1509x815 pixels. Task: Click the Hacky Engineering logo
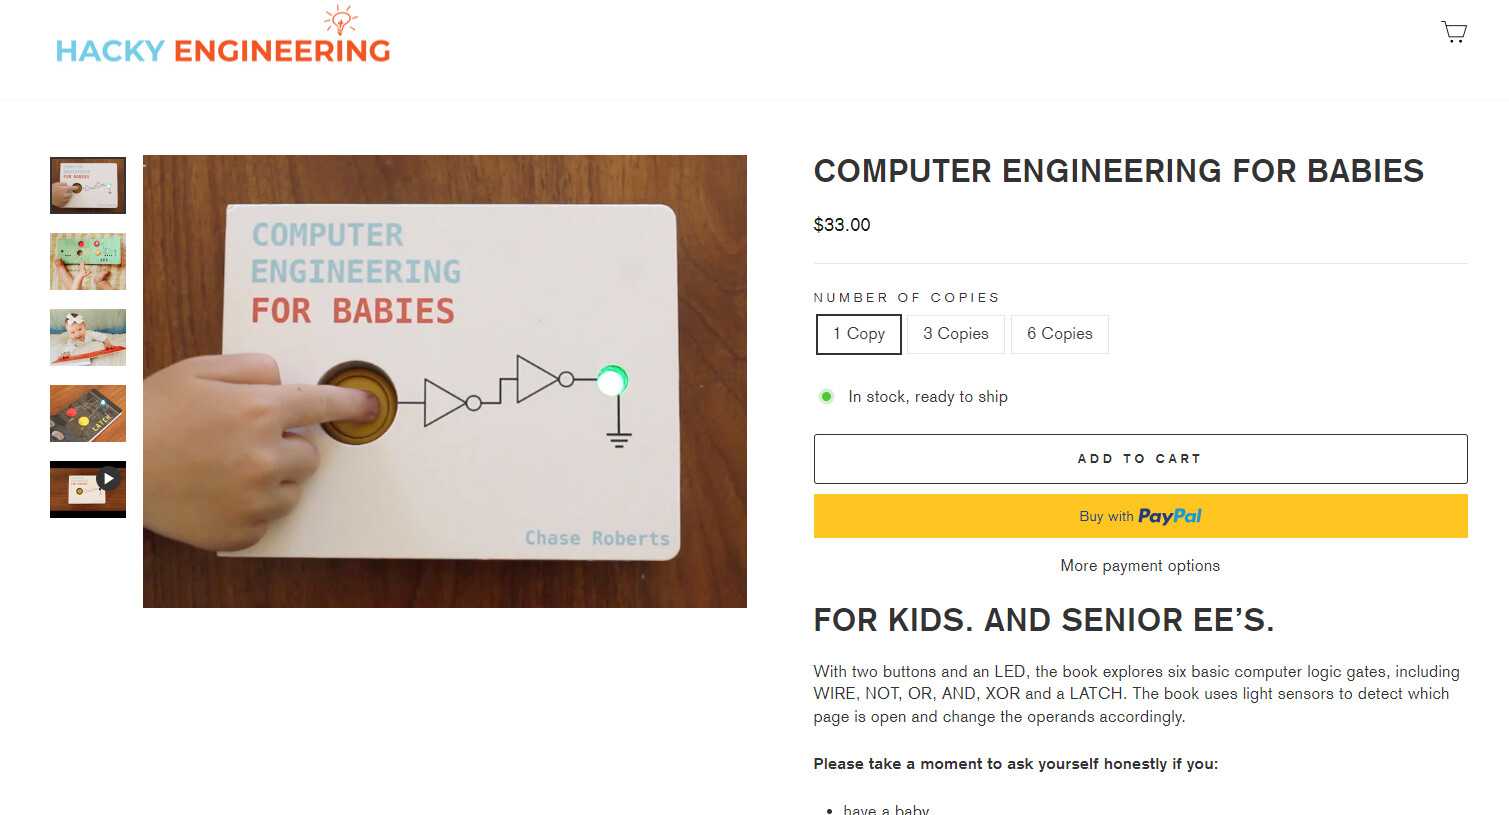pos(223,36)
